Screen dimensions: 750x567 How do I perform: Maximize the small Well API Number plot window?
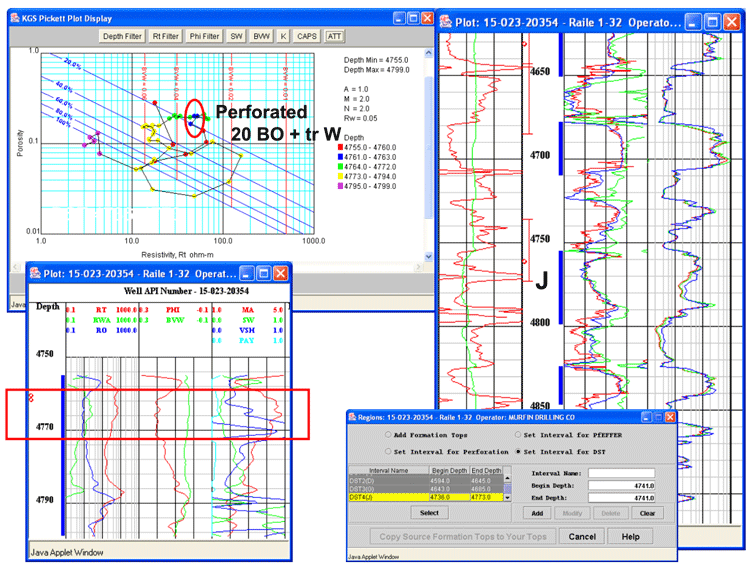pyautogui.click(x=264, y=273)
